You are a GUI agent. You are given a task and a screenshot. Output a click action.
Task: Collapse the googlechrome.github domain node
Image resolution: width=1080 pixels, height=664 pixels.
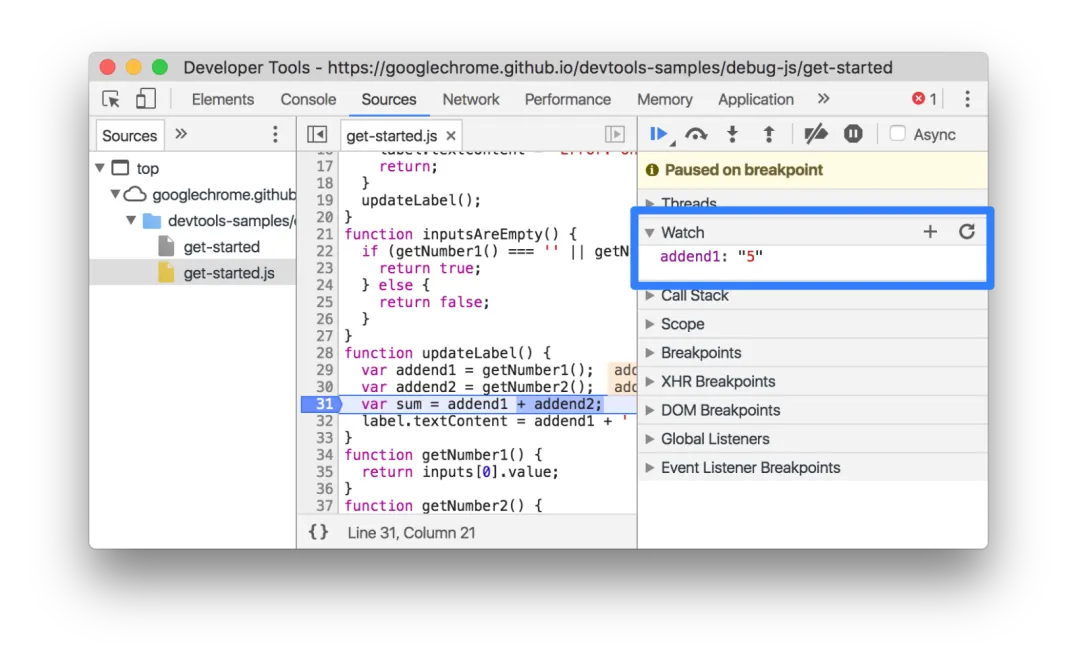pos(116,194)
